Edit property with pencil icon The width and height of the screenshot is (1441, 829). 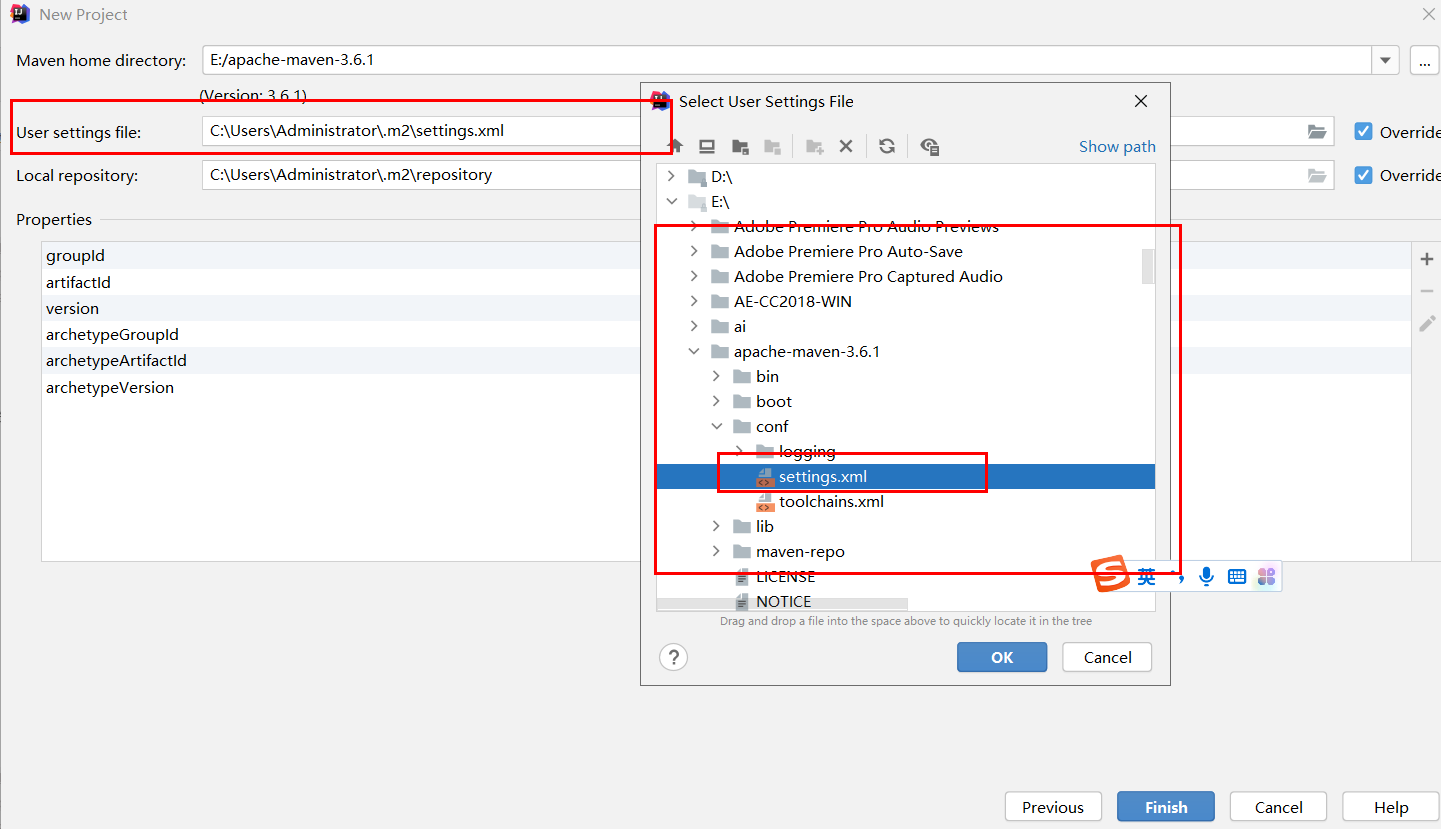[1427, 324]
